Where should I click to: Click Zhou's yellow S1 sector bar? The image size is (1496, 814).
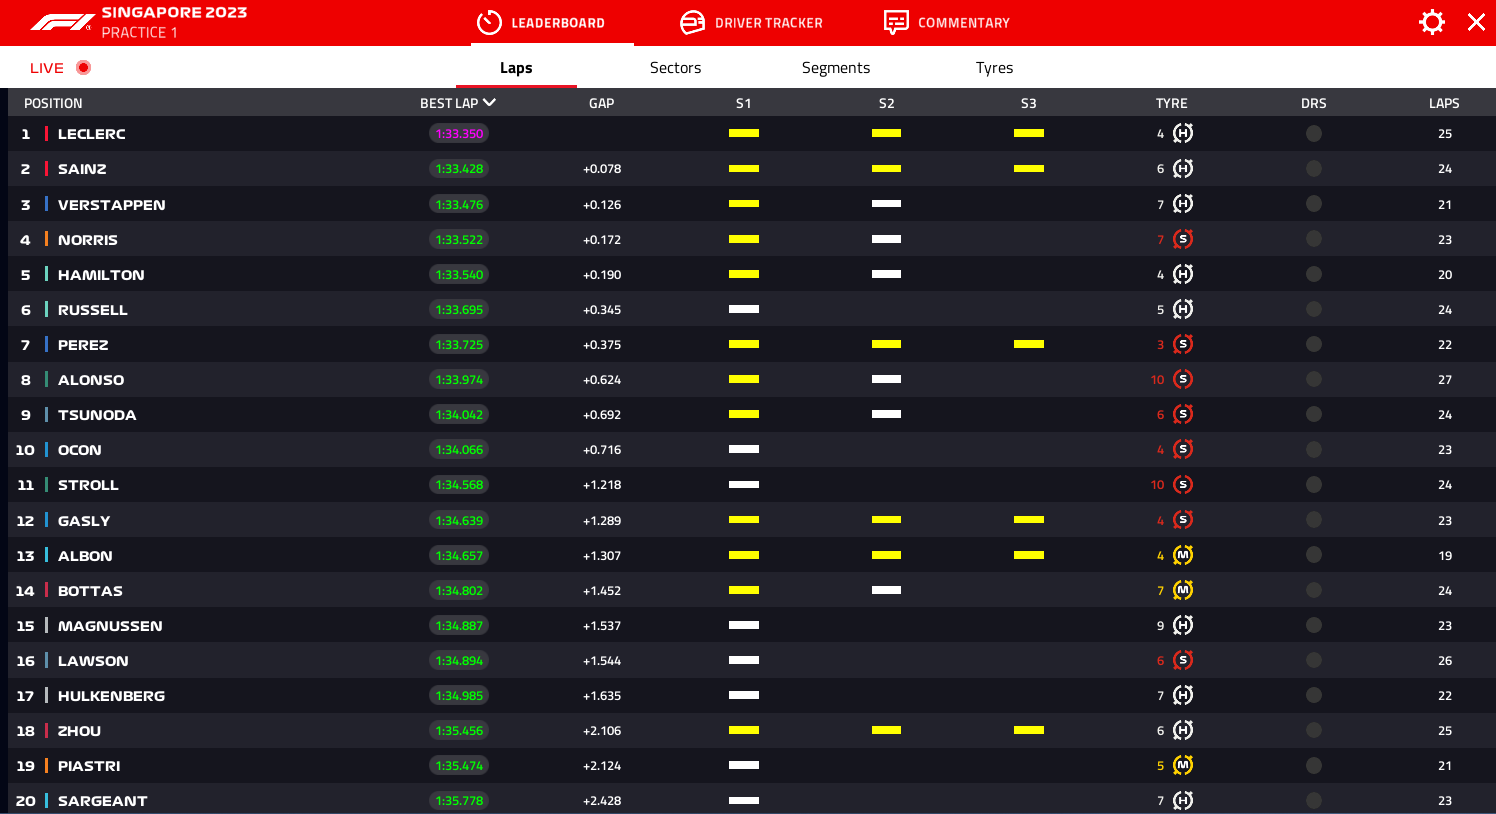pyautogui.click(x=744, y=730)
